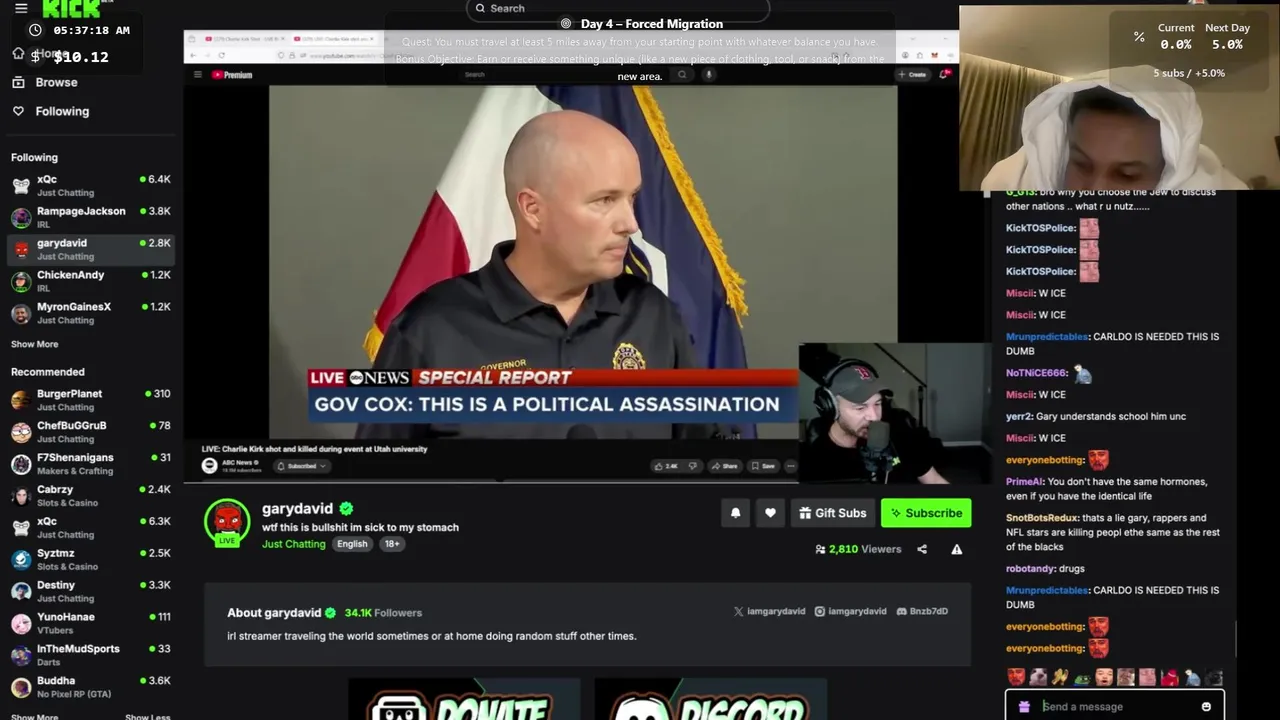
Task: Click the report warning triangle icon
Action: [957, 549]
